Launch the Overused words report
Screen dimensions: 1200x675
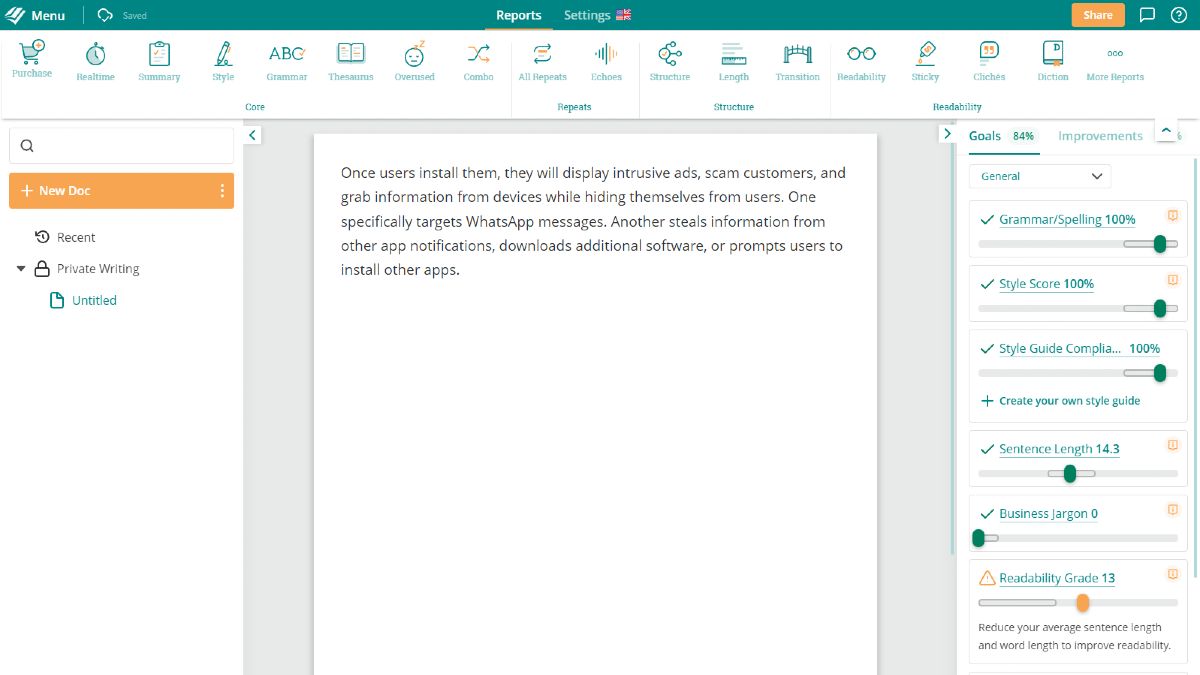pos(414,60)
